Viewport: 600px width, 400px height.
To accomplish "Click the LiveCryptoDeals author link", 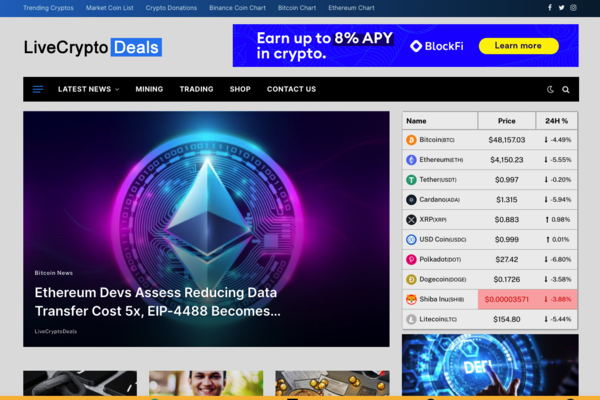I will pyautogui.click(x=56, y=331).
